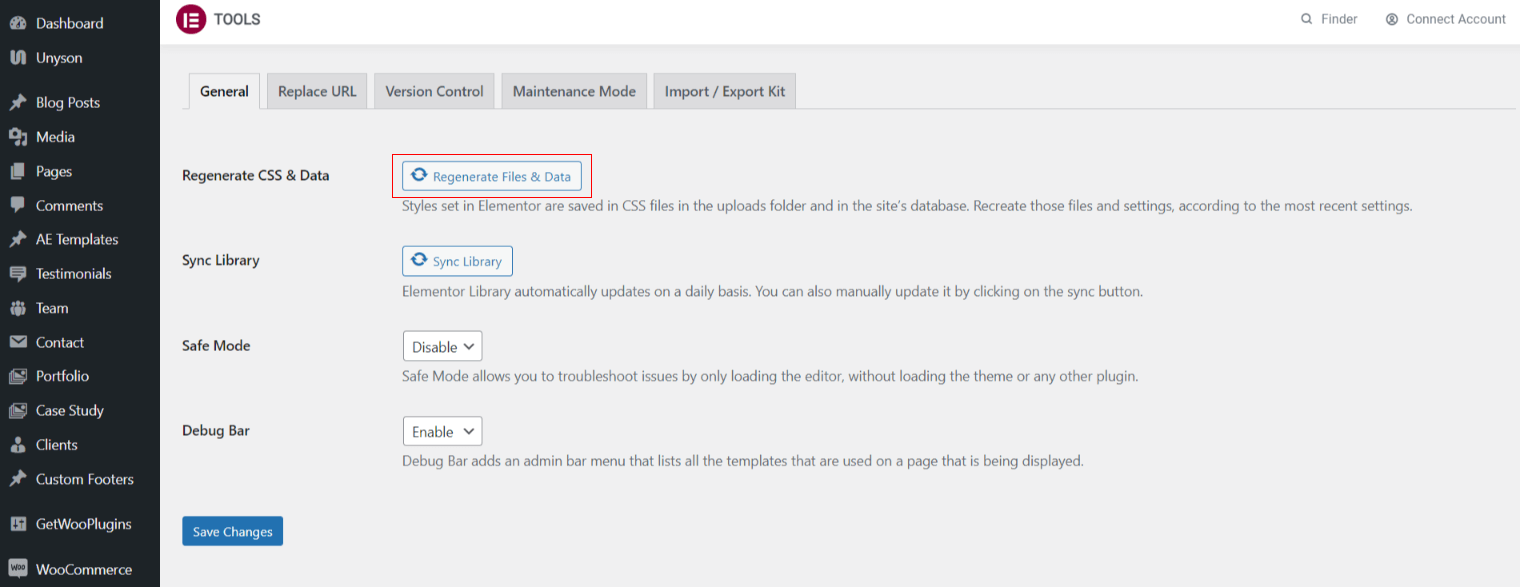Open the Finder search icon
The image size is (1520, 587).
pos(1306,19)
